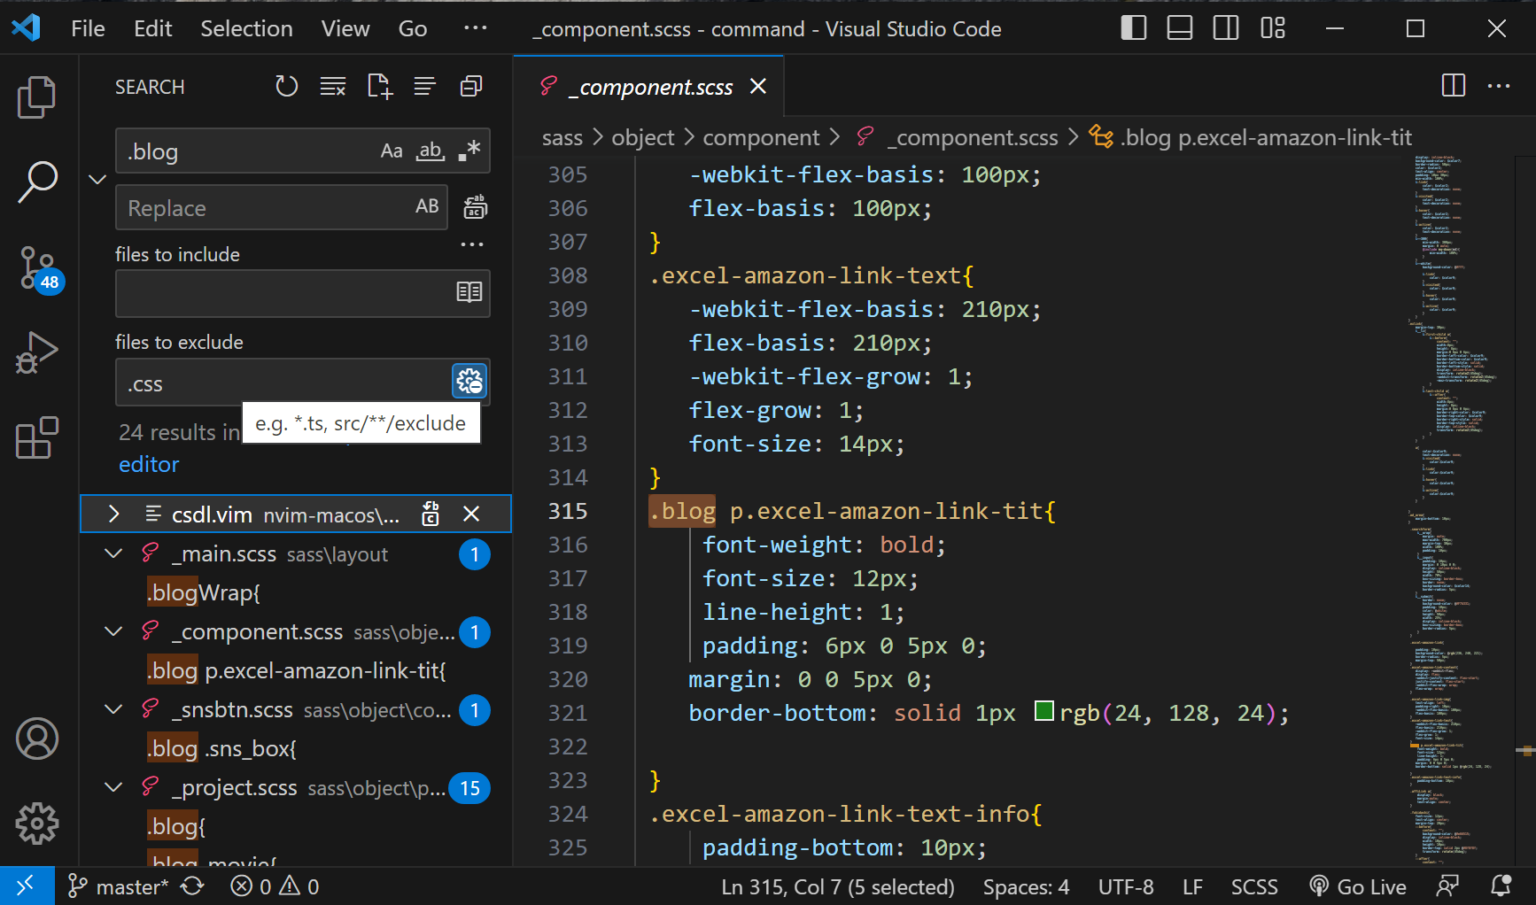This screenshot has height=905, width=1536.
Task: Collapse the _snsbtn.scss results
Action: click(113, 709)
